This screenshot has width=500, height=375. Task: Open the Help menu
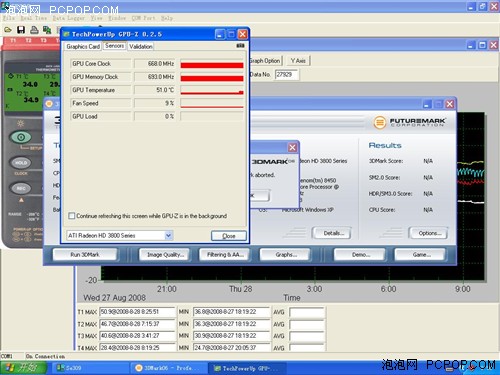[x=167, y=18]
